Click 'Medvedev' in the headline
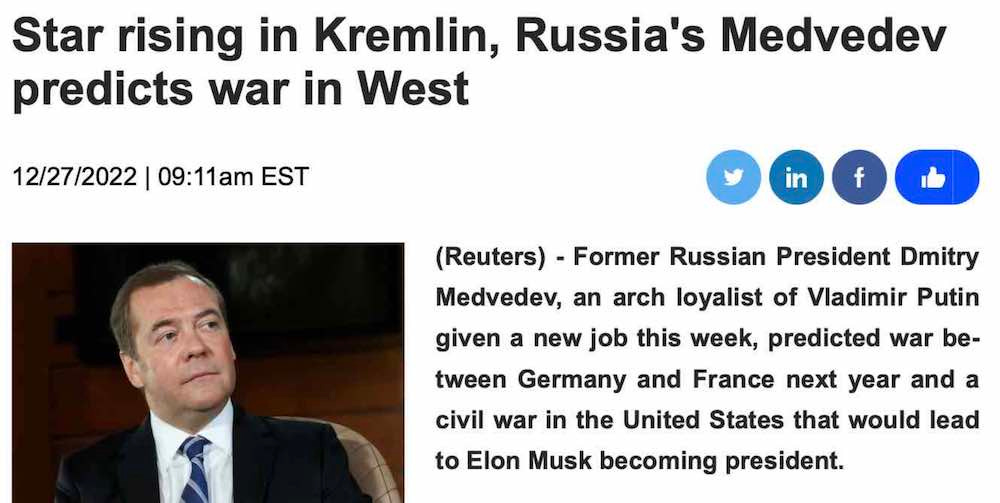1000x503 pixels. click(834, 36)
